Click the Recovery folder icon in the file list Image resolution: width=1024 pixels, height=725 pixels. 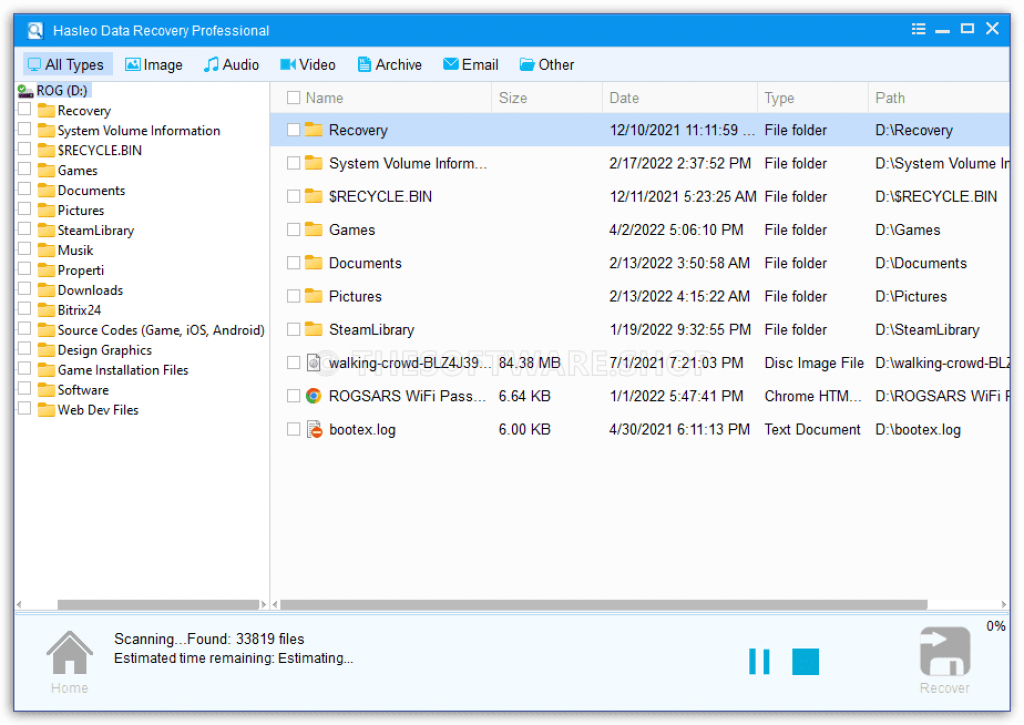click(x=313, y=129)
